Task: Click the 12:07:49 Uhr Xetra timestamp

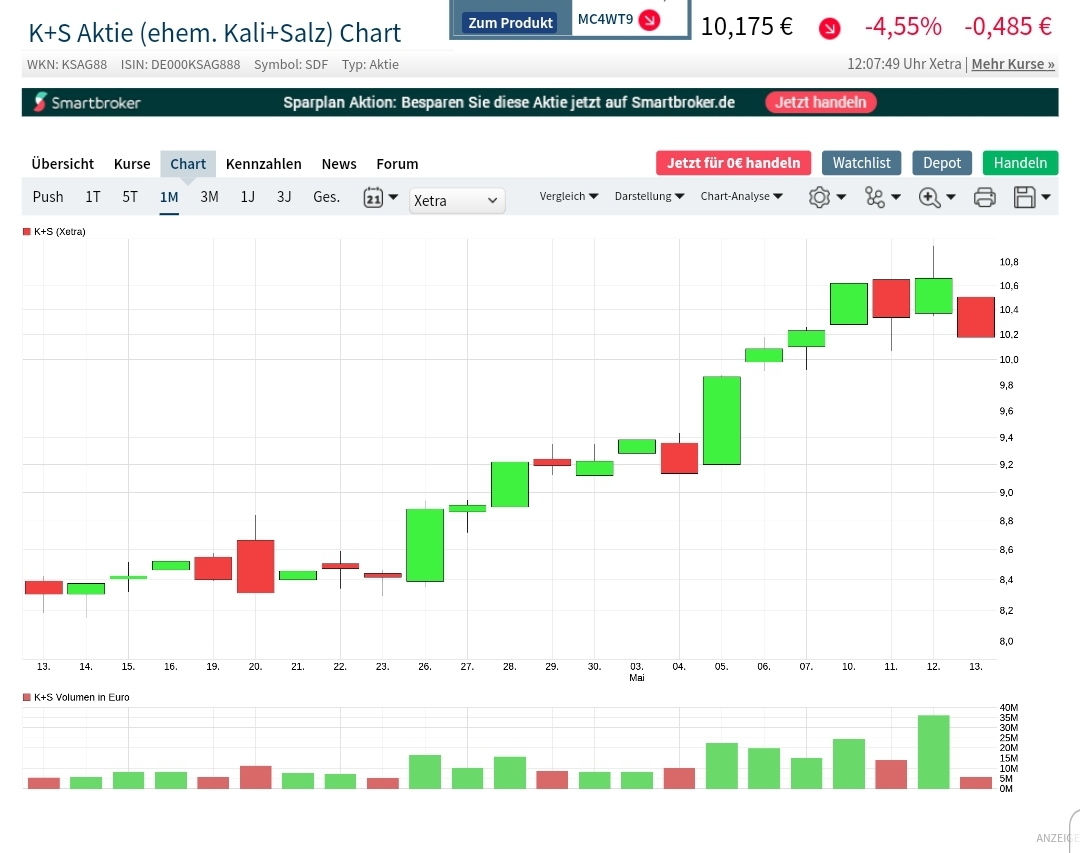Action: pos(904,64)
